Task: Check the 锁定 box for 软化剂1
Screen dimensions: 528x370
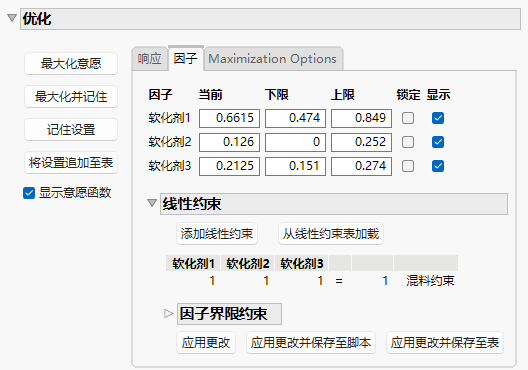Action: [408, 118]
